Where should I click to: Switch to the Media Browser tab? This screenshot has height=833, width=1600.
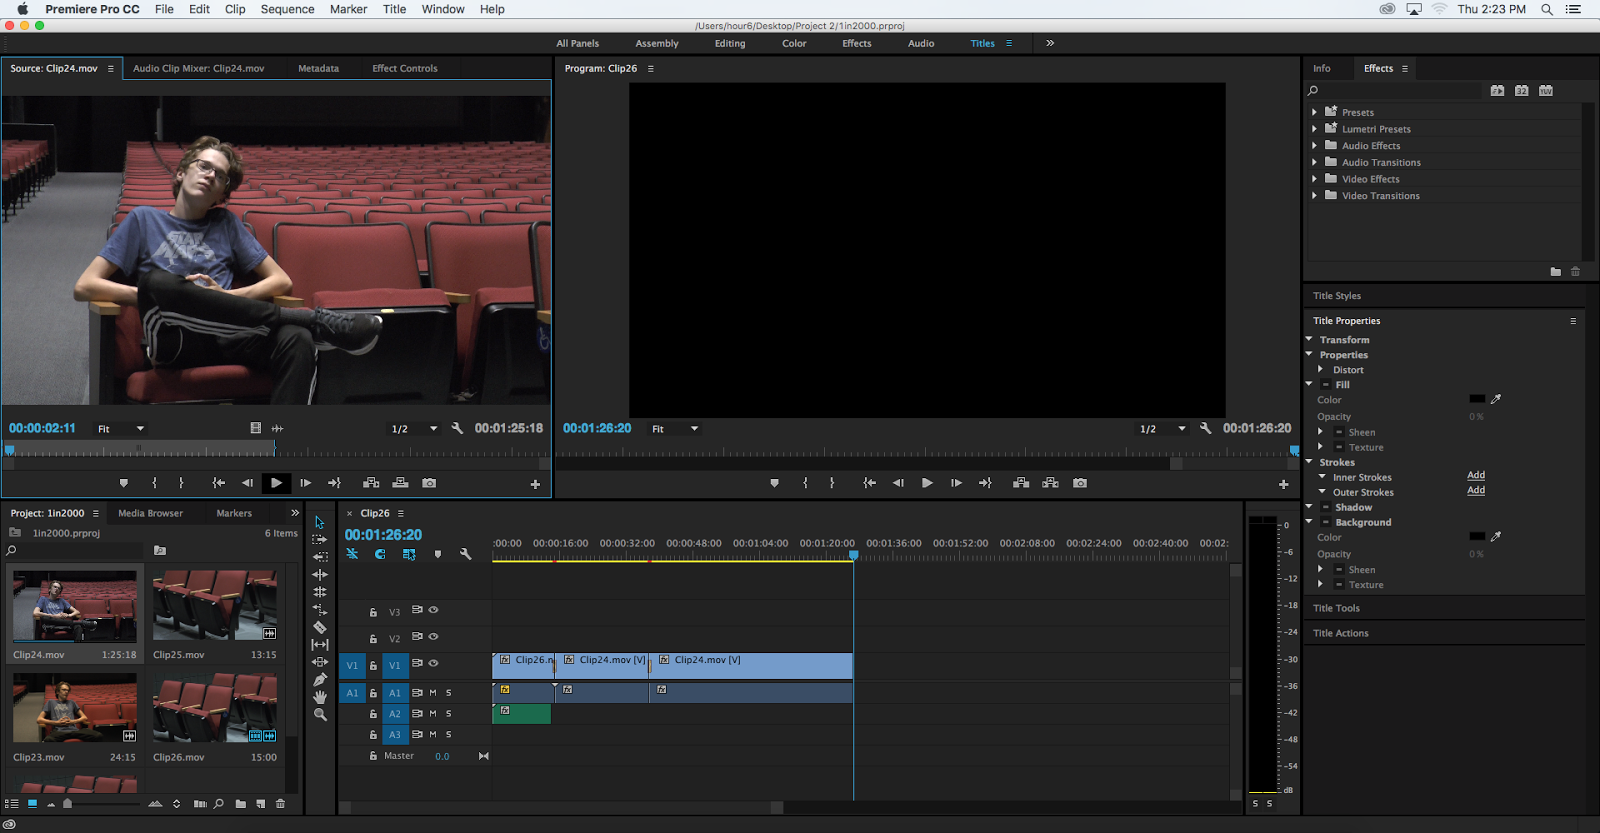(151, 513)
